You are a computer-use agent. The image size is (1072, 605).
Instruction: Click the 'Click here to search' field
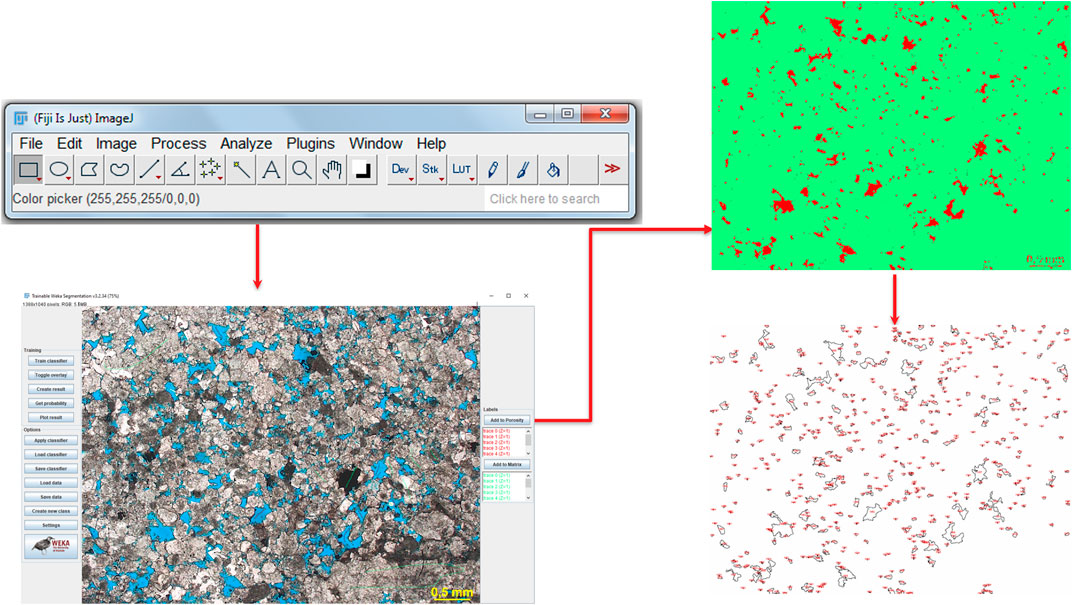(556, 199)
